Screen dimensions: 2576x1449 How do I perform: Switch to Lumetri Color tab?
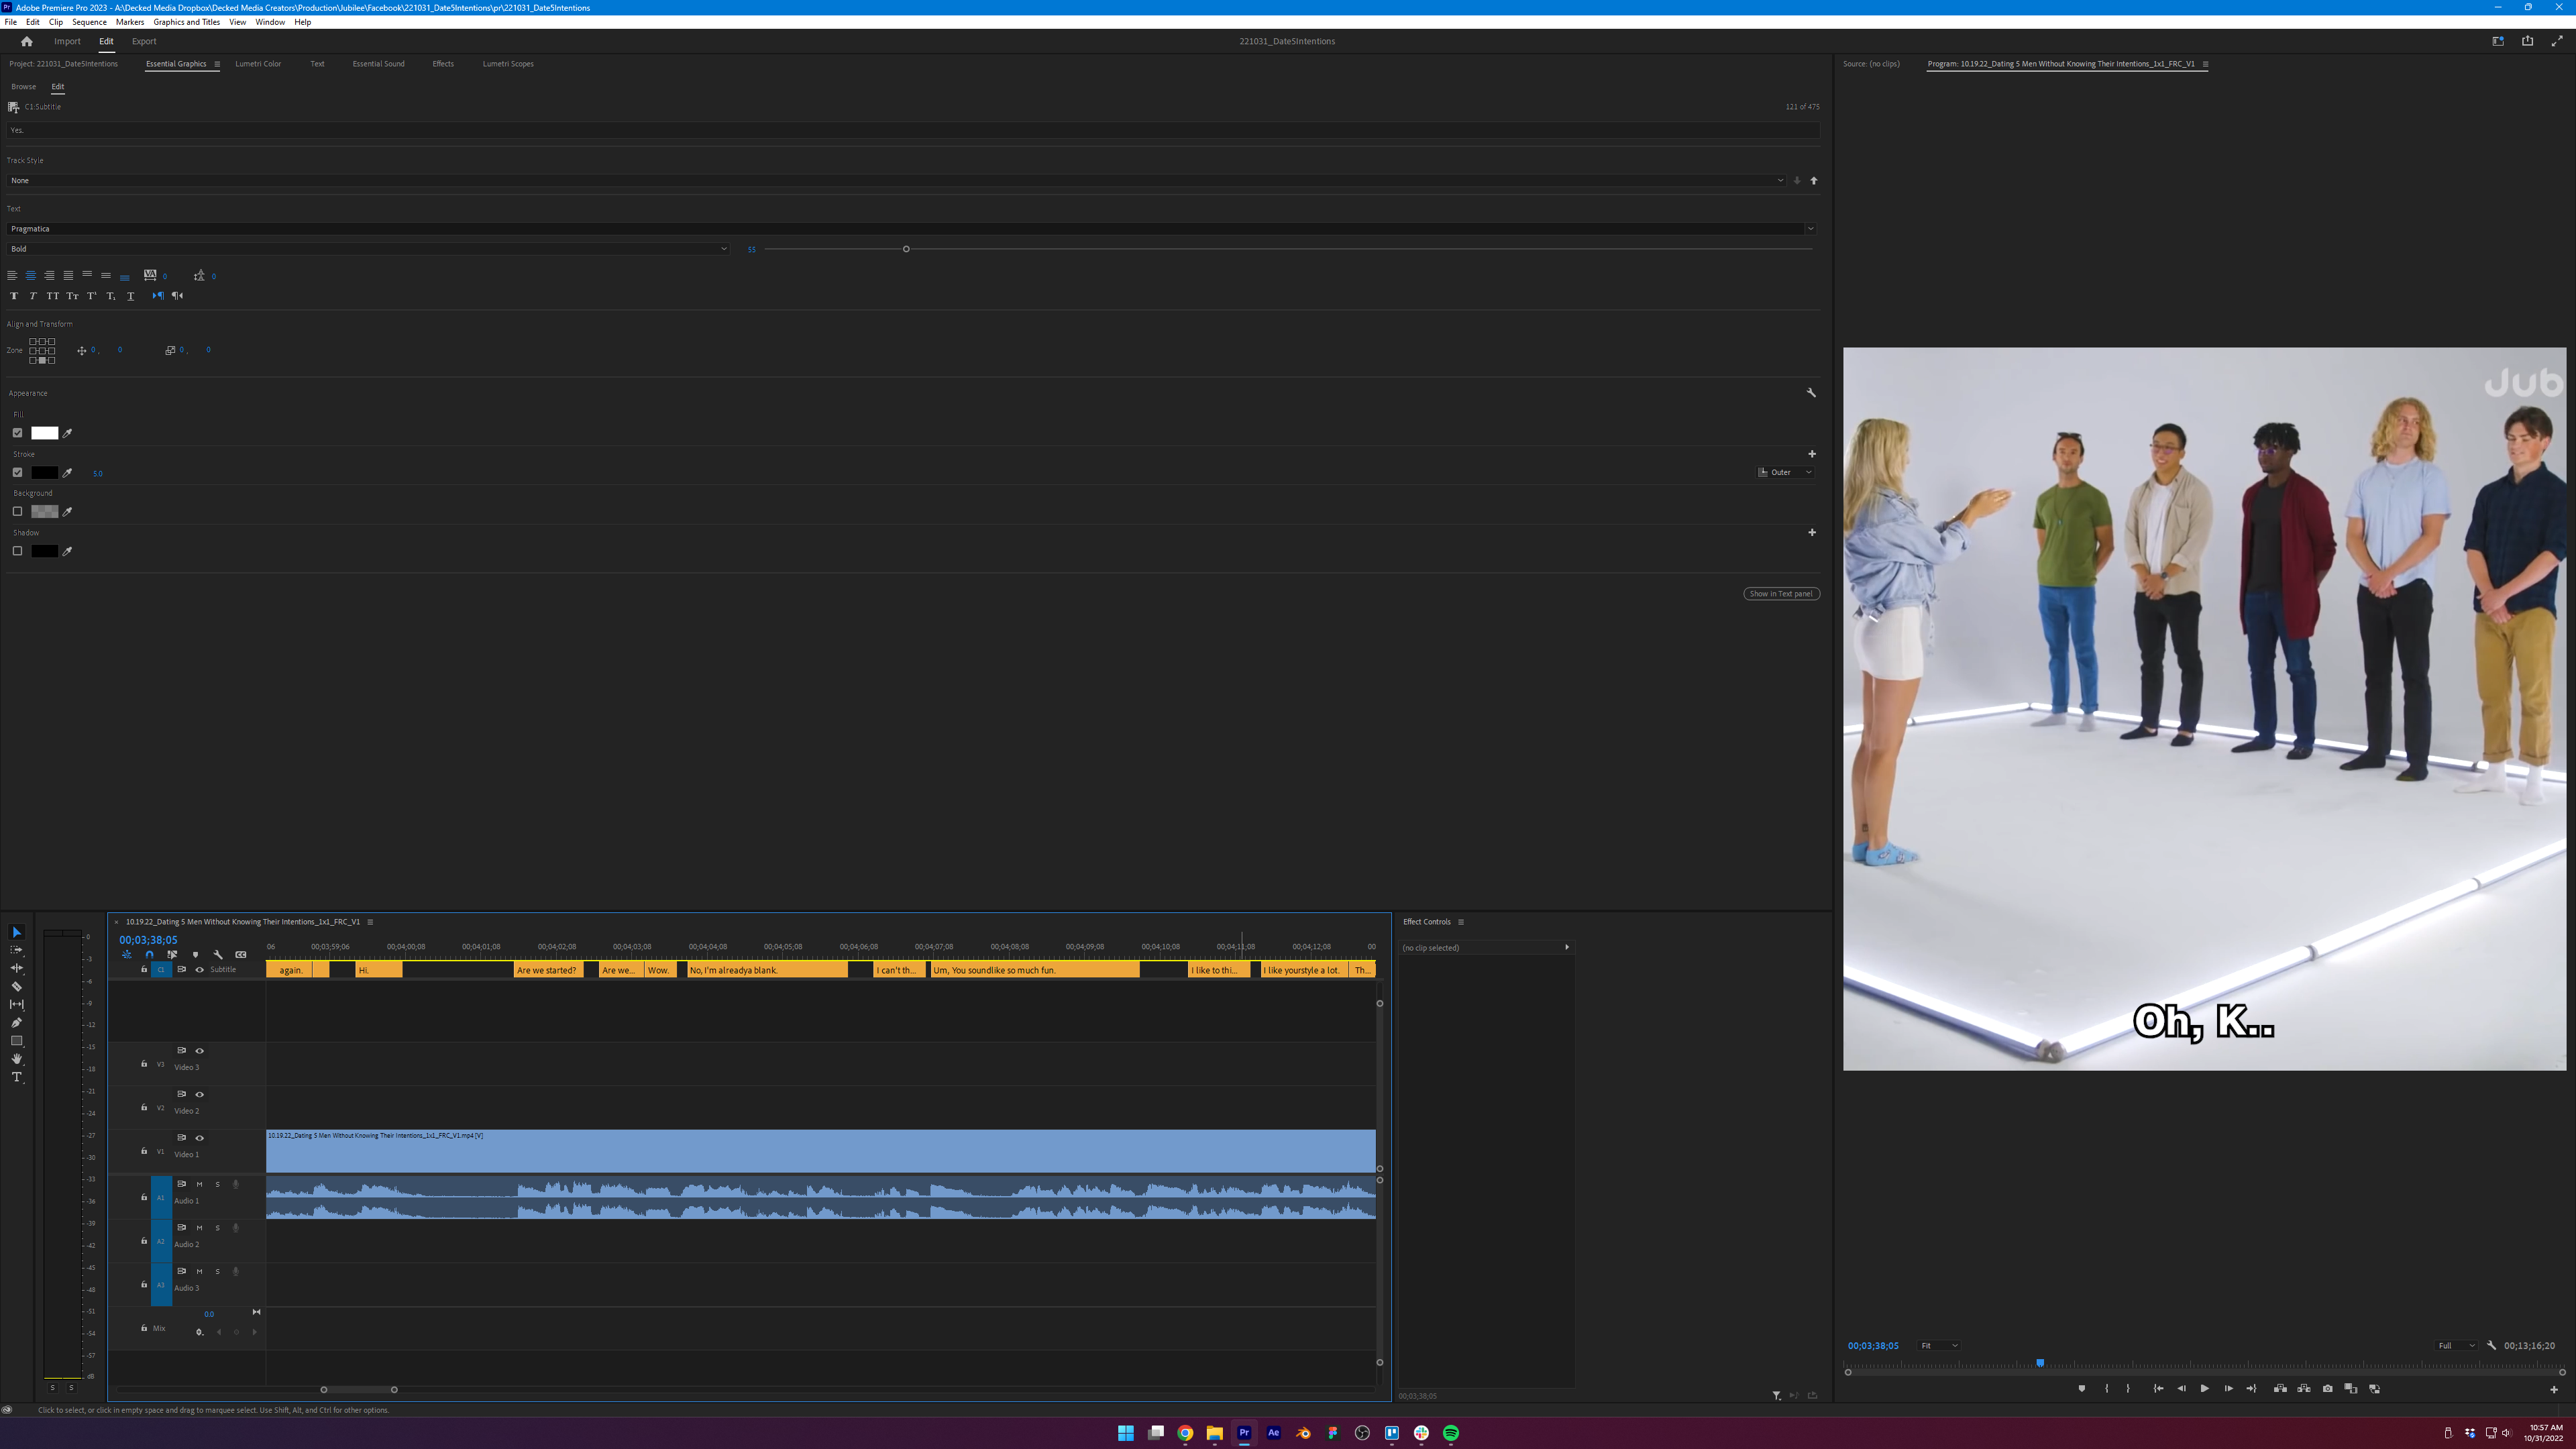point(258,64)
